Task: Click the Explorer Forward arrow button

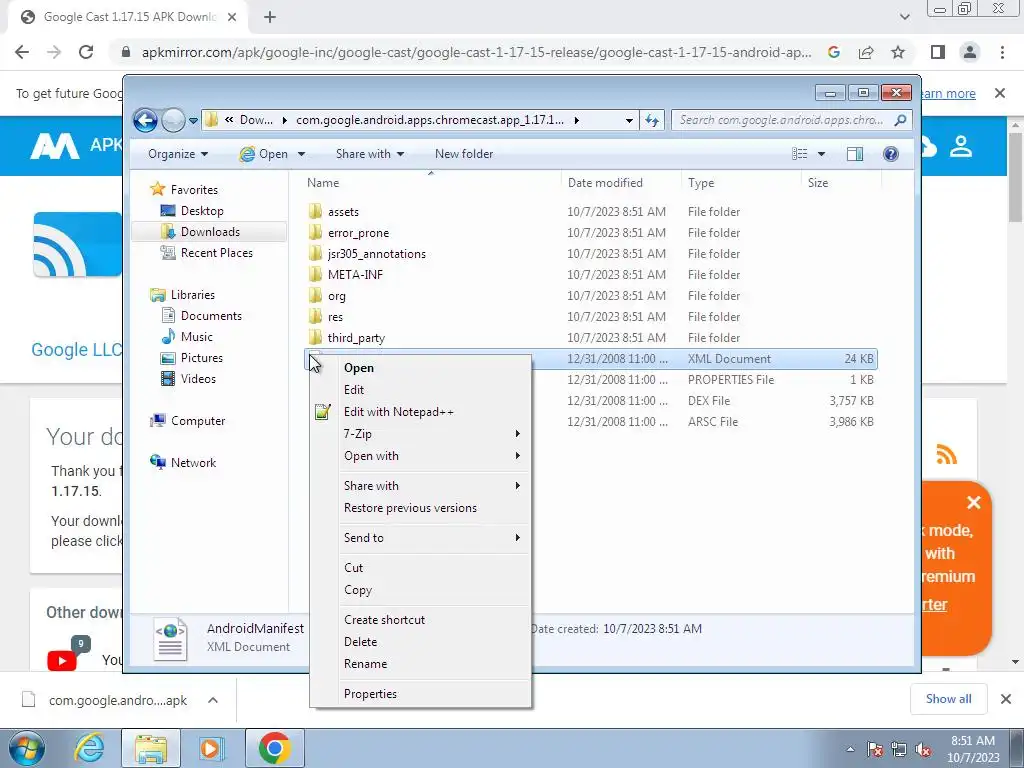Action: point(173,120)
